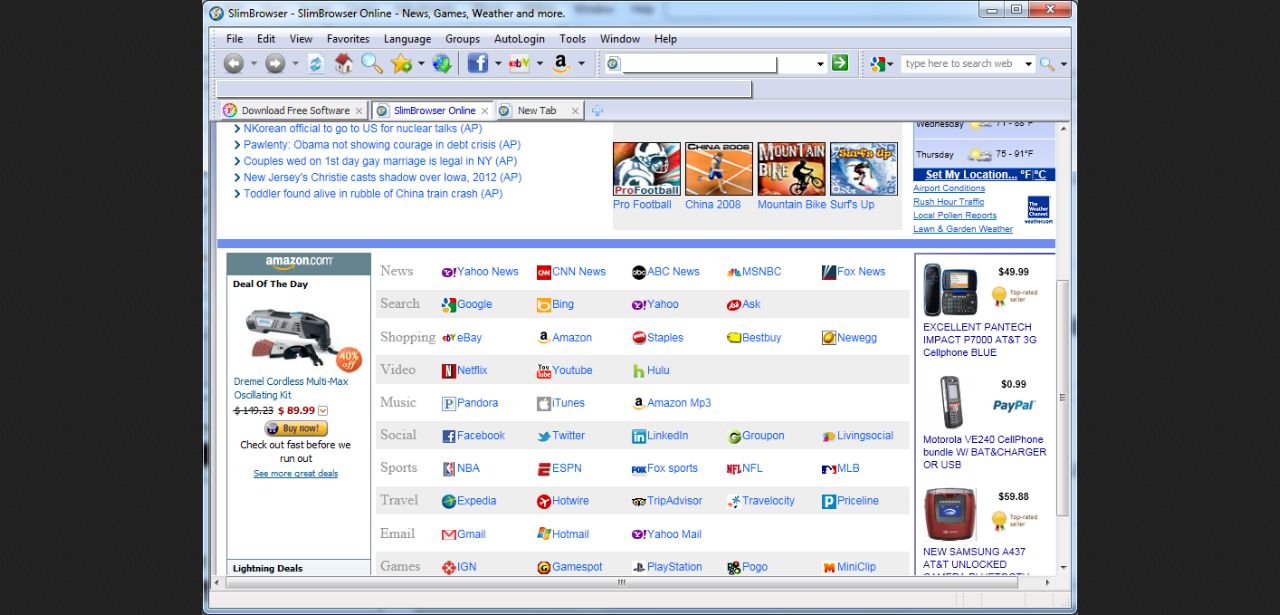The image size is (1280, 615).
Task: Click the Amazon toolbar icon
Action: (x=560, y=64)
